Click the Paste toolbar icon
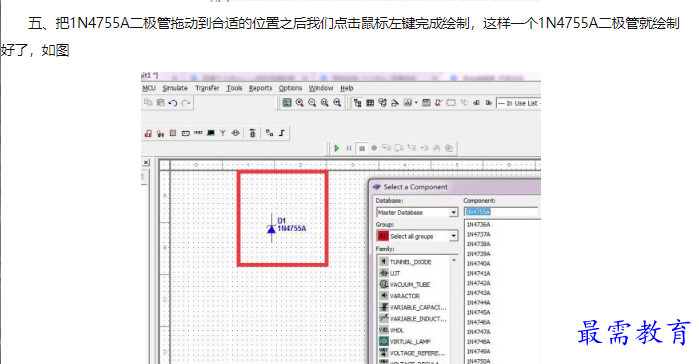 (x=160, y=103)
